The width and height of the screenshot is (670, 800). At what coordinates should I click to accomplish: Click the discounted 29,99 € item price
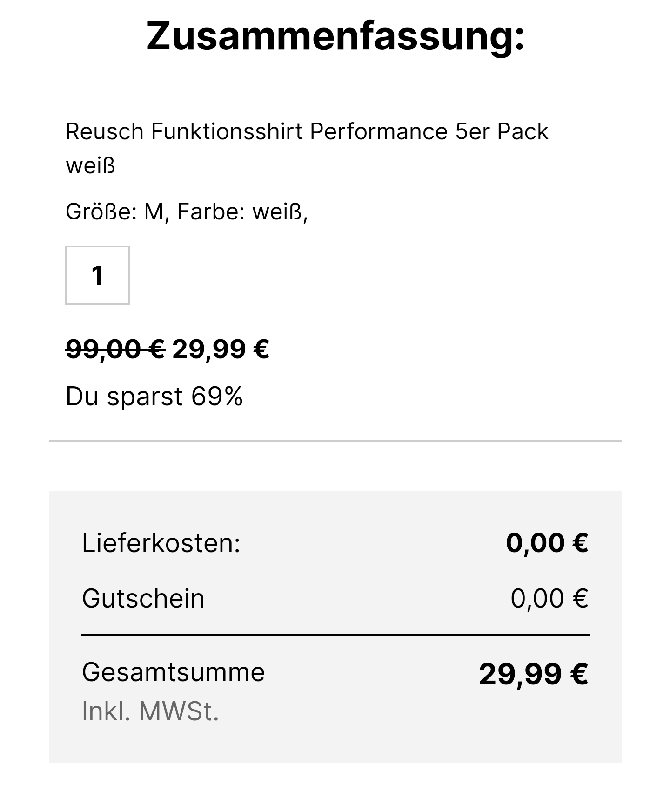pos(221,349)
